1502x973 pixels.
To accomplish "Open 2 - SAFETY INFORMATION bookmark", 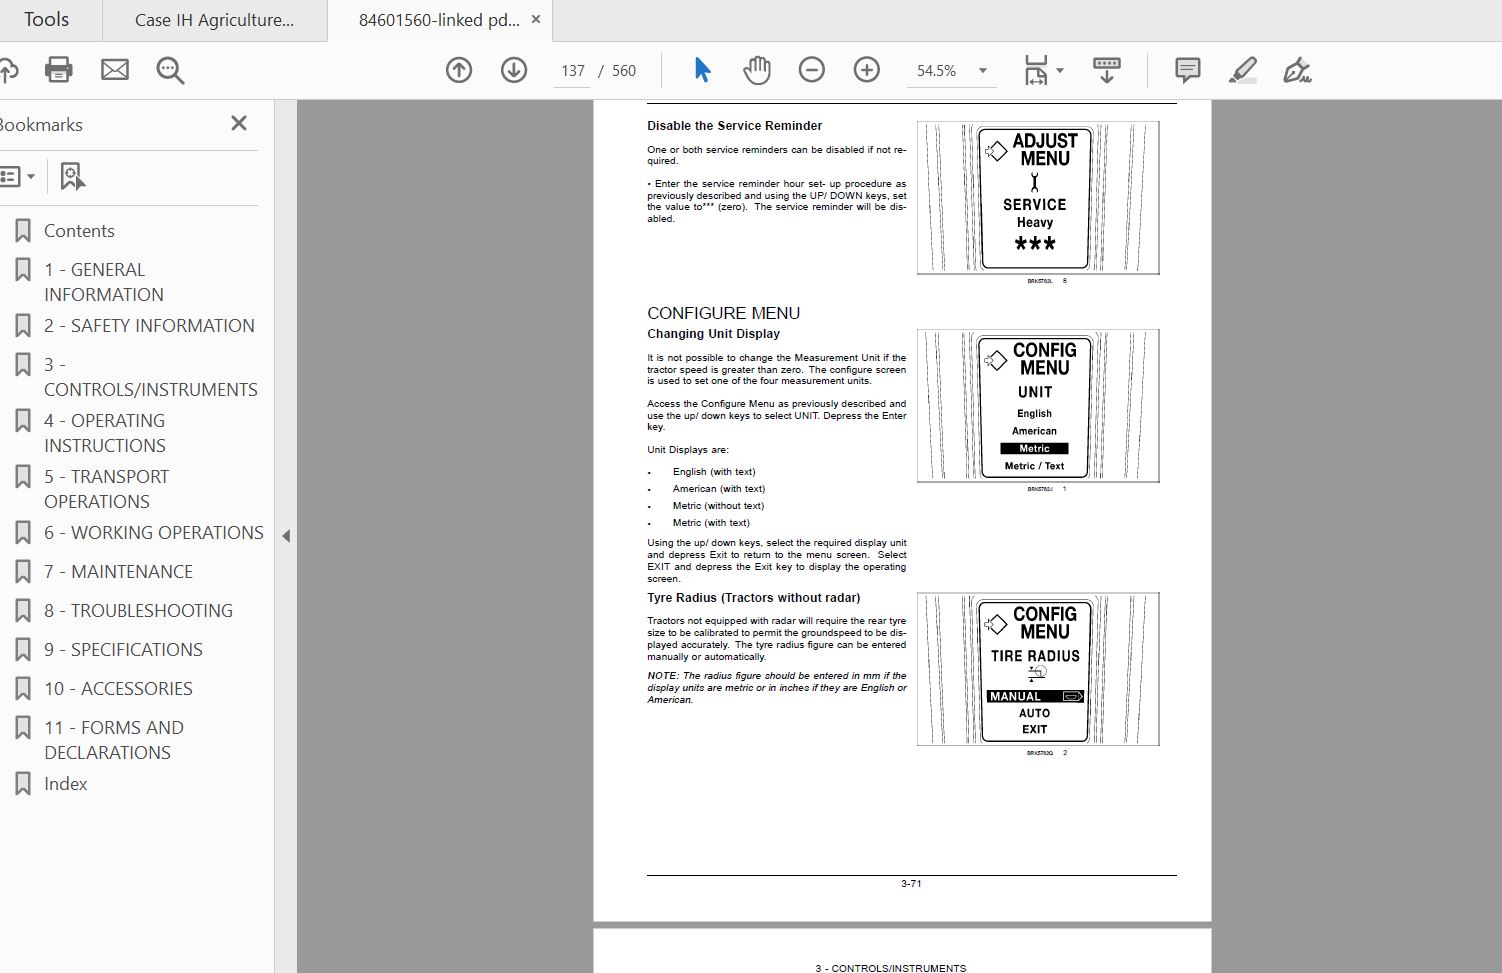I will click(x=149, y=326).
